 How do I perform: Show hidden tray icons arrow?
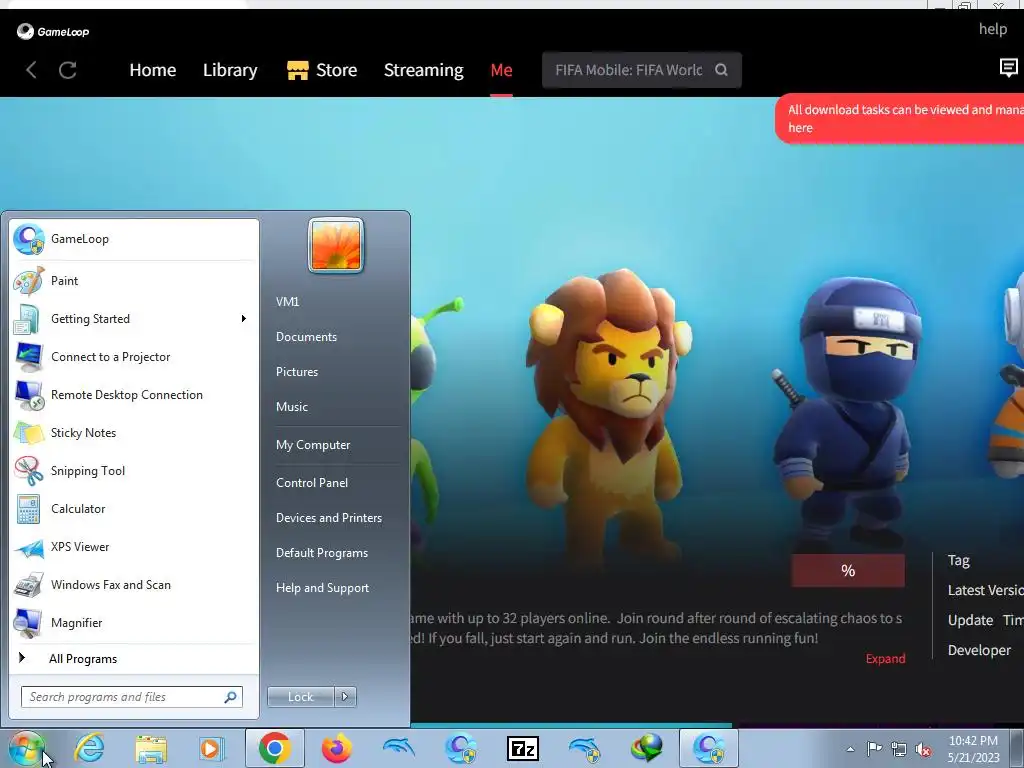850,750
